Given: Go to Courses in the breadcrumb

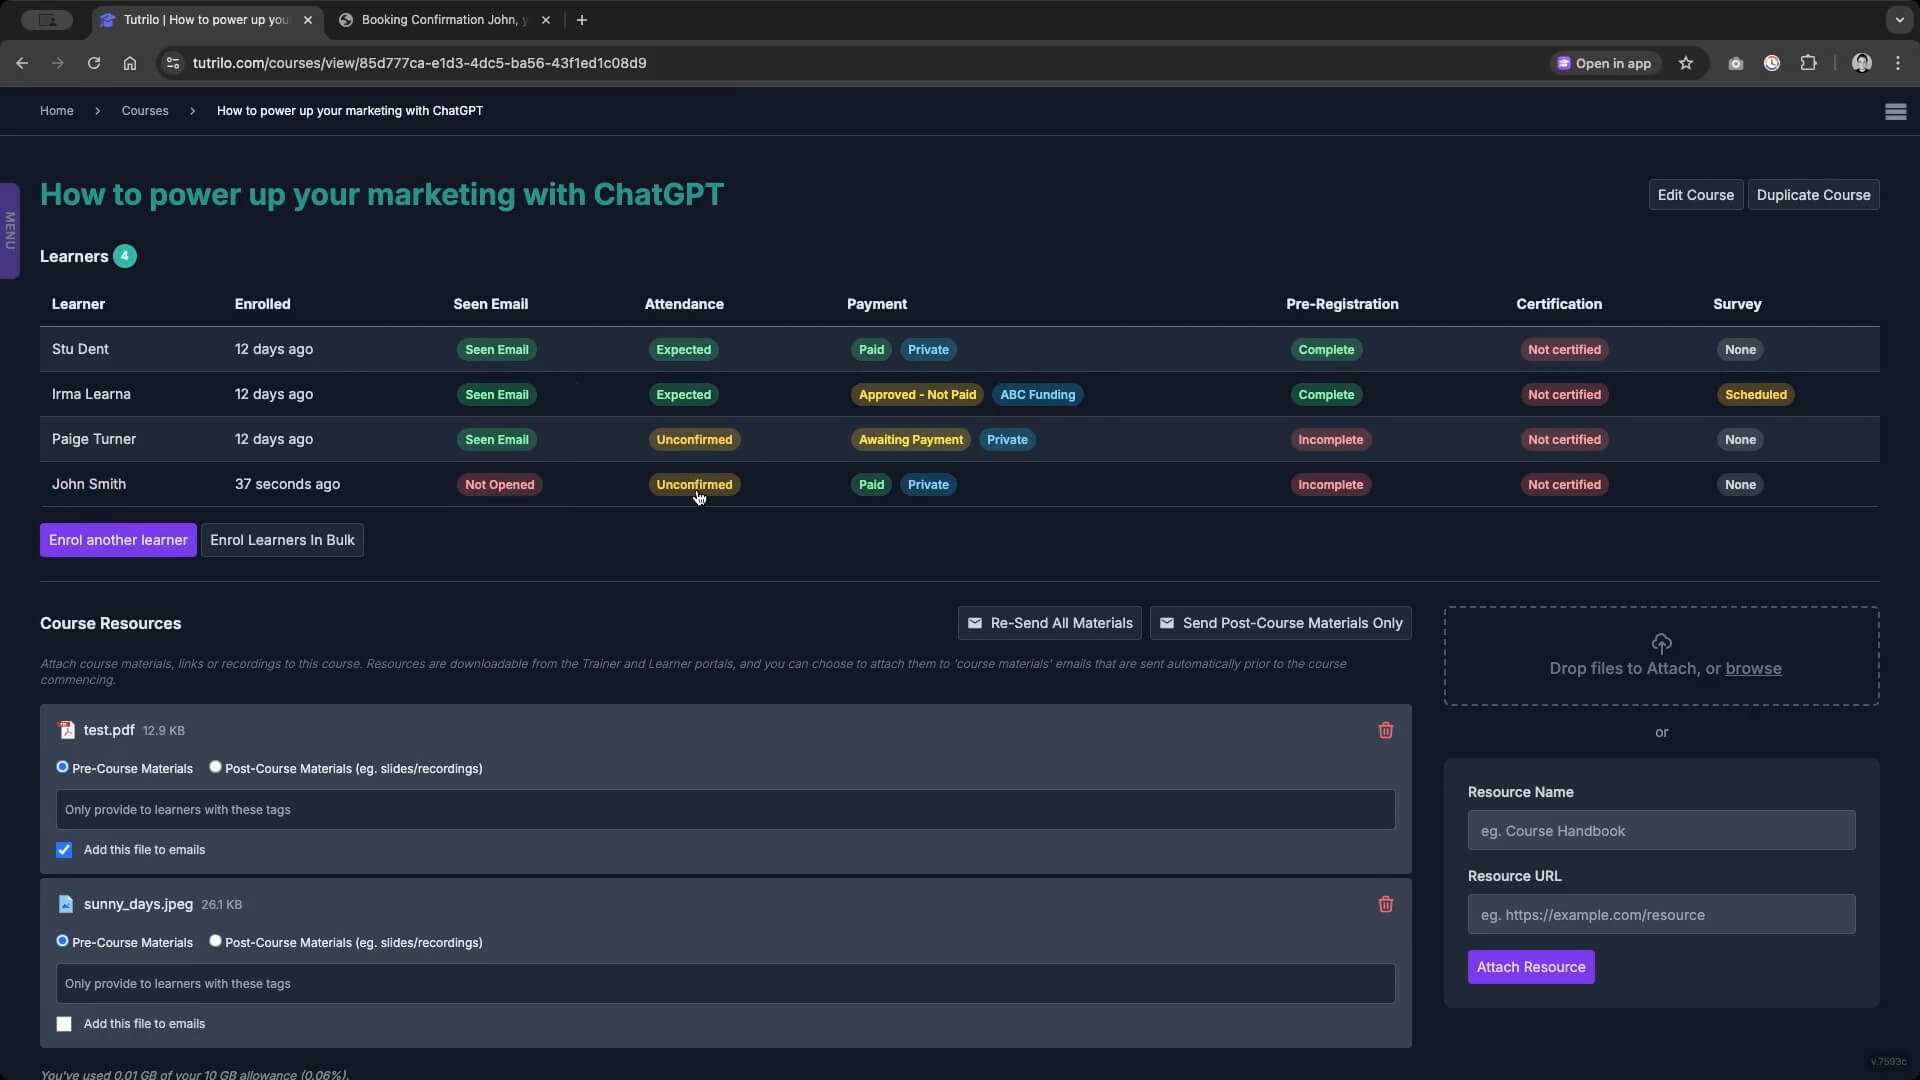Looking at the screenshot, I should coord(145,111).
